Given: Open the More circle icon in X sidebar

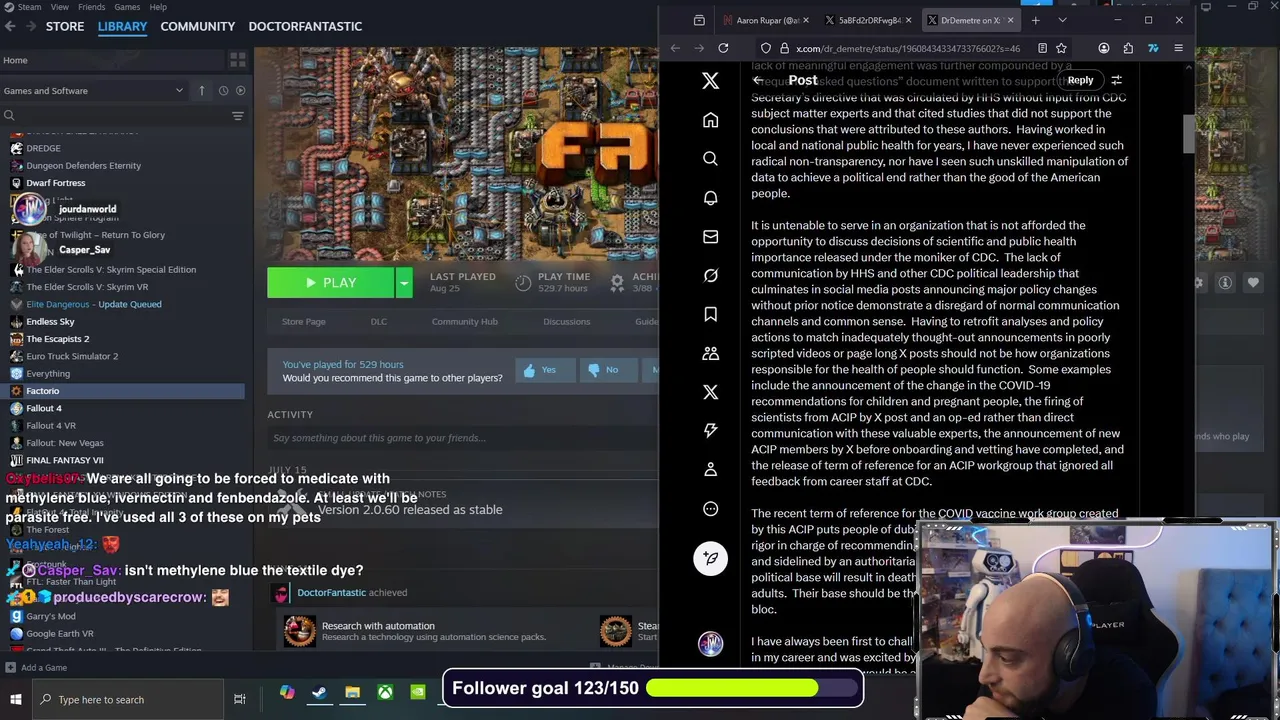Looking at the screenshot, I should pyautogui.click(x=710, y=508).
